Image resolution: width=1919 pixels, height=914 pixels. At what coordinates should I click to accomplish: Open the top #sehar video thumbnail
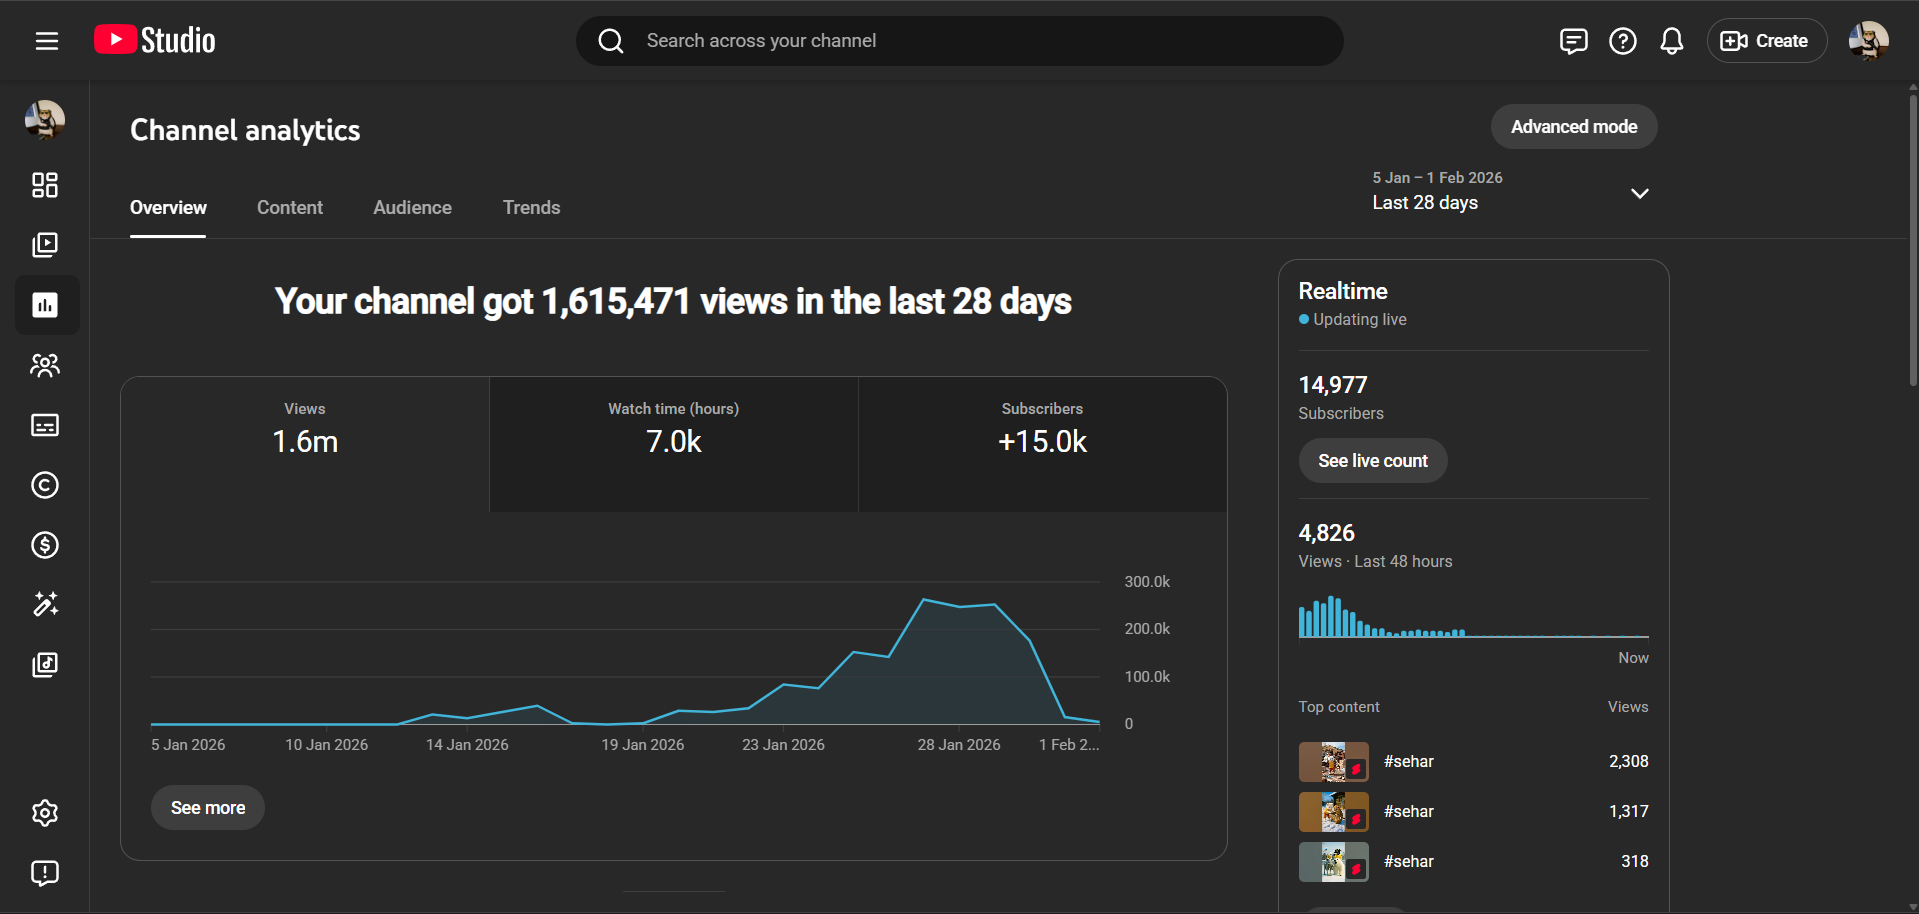[x=1333, y=762]
